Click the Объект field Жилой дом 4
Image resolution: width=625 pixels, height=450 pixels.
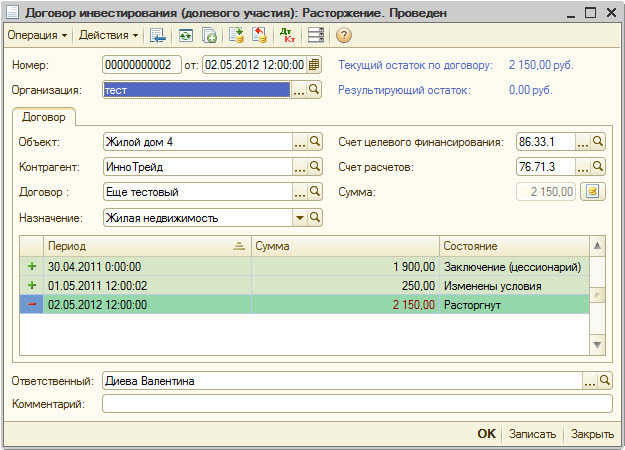pos(198,141)
